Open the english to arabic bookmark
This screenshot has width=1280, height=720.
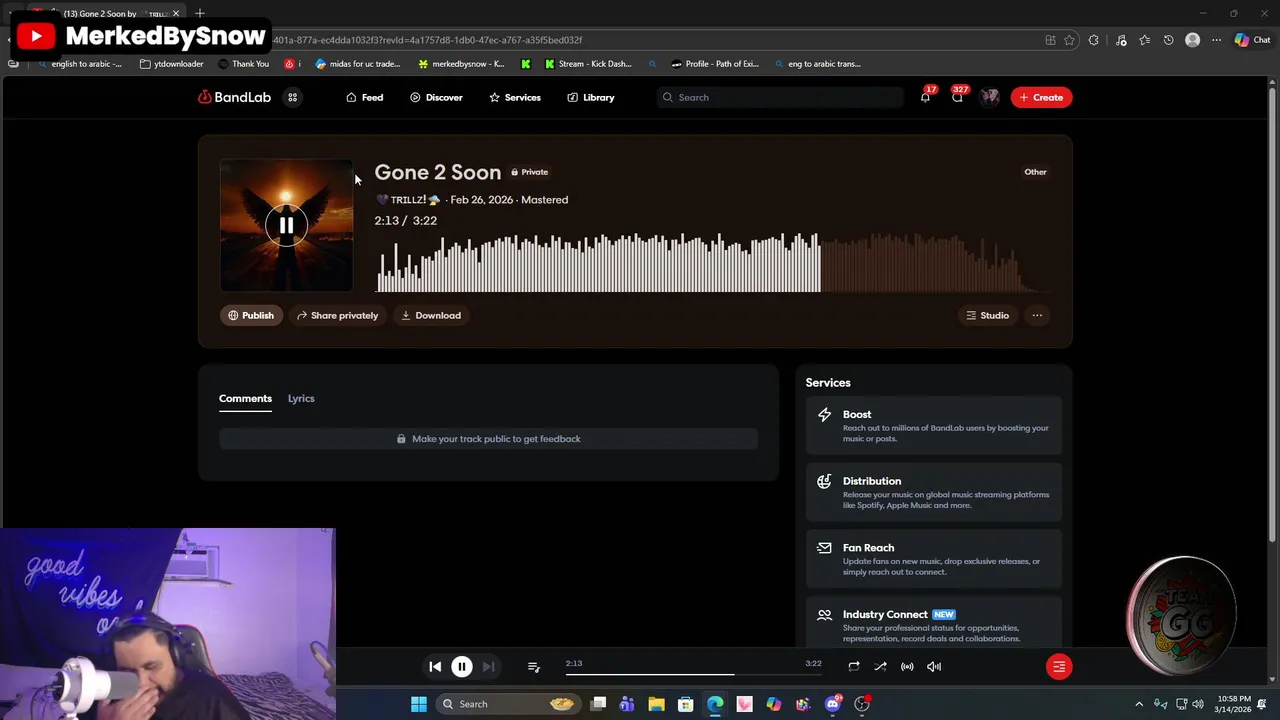pyautogui.click(x=79, y=64)
